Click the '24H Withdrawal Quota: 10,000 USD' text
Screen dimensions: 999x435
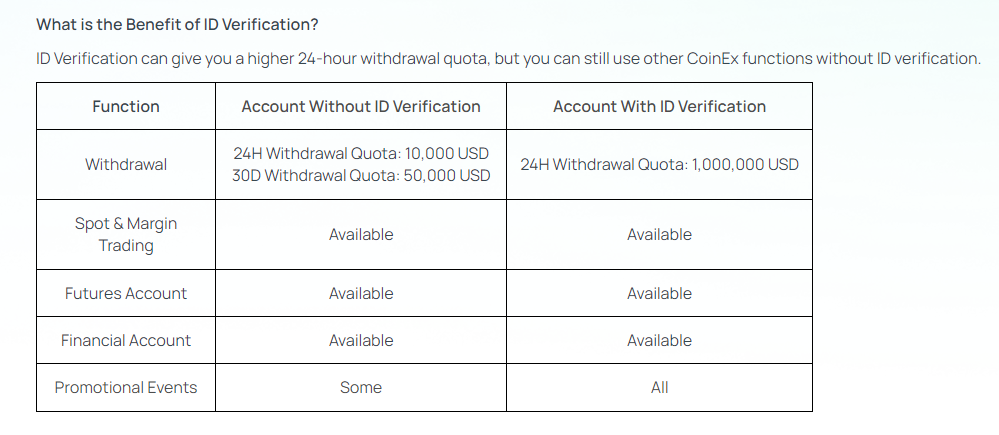point(361,153)
